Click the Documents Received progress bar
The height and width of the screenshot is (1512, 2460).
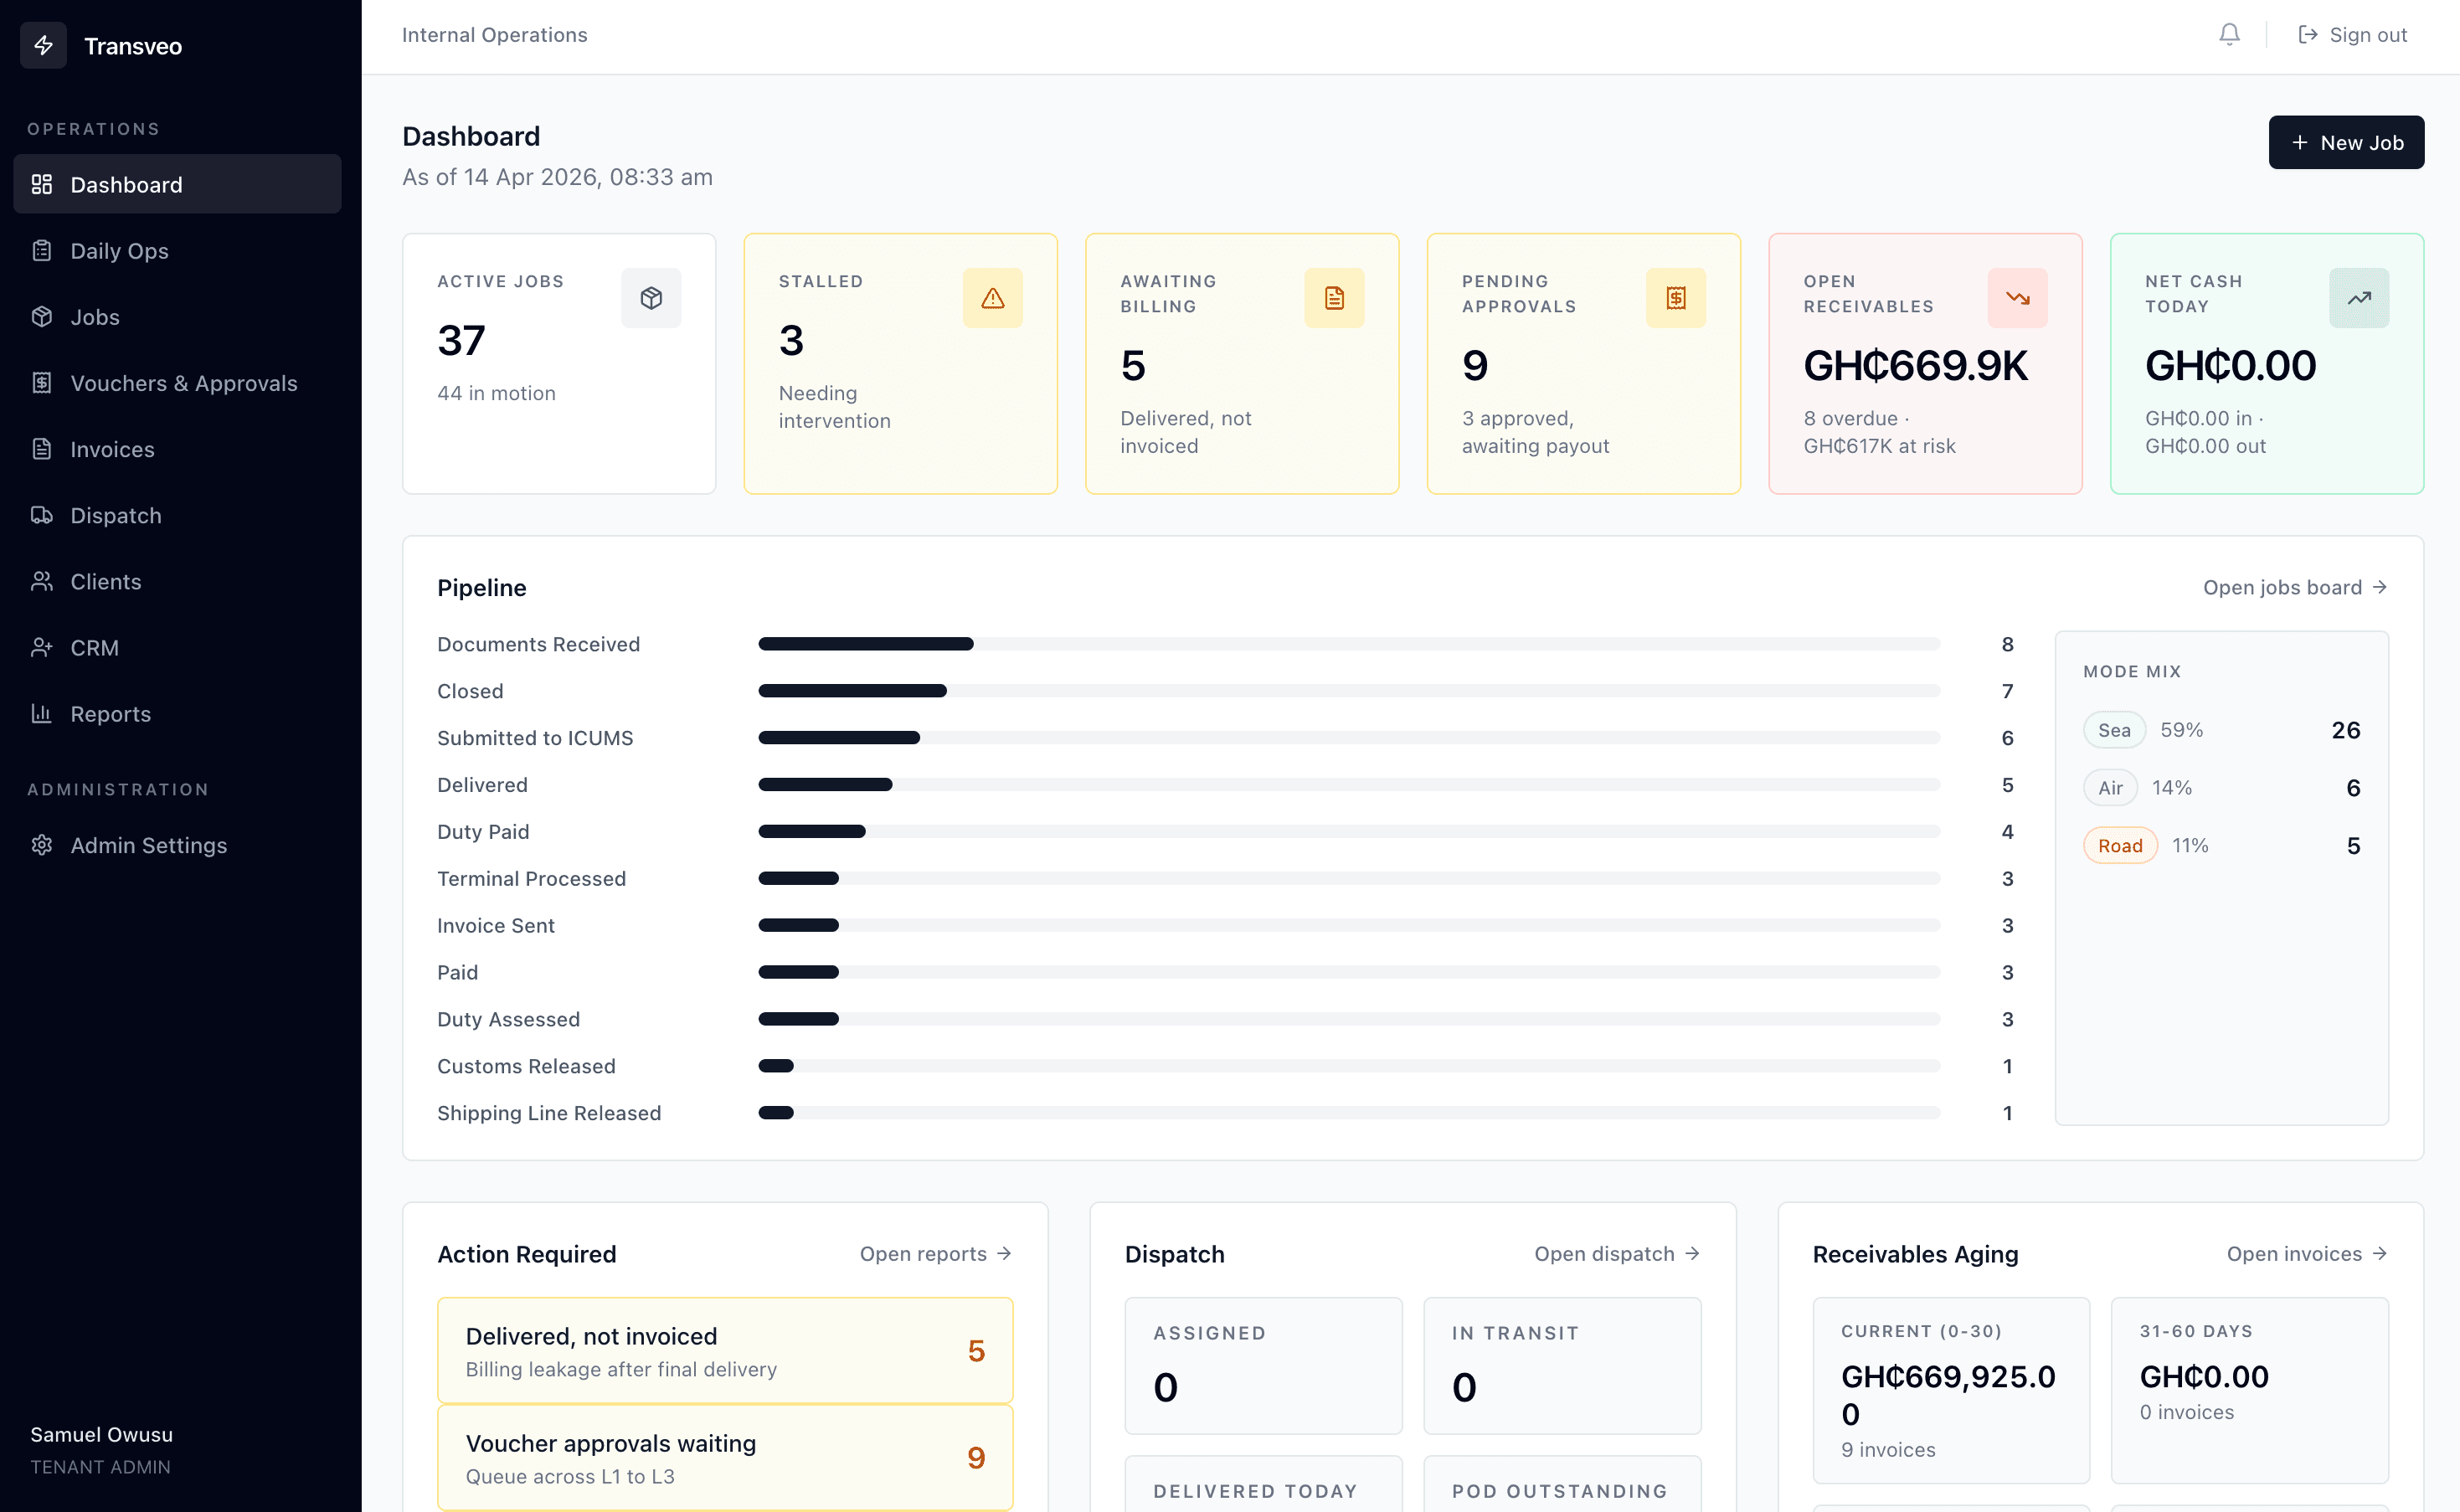[x=1349, y=644]
